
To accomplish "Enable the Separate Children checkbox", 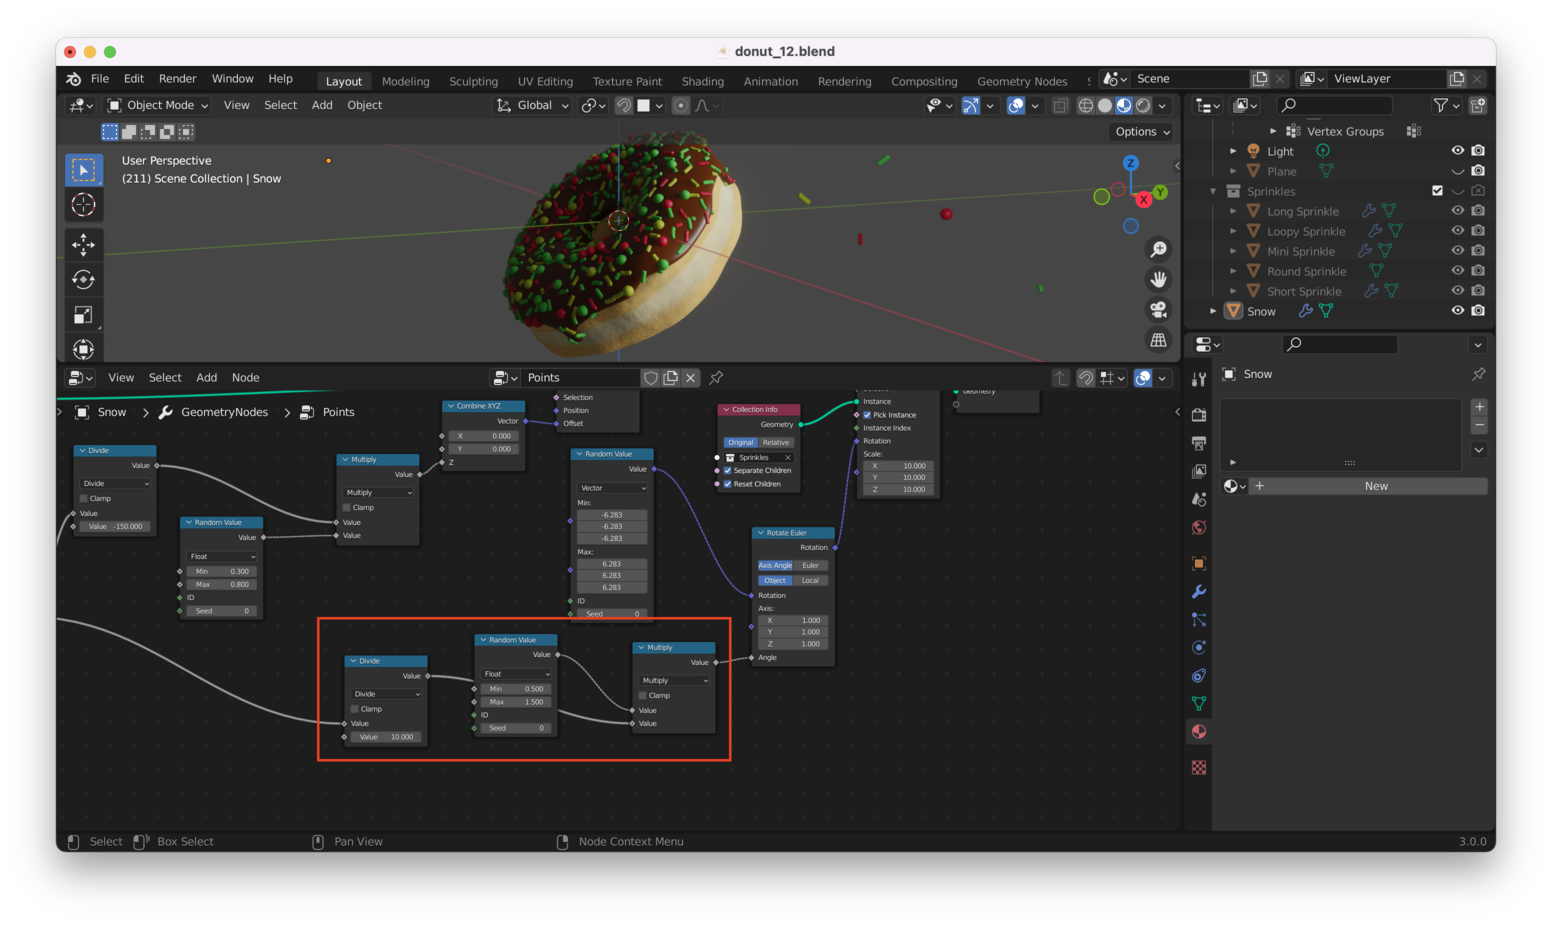I will tap(728, 471).
